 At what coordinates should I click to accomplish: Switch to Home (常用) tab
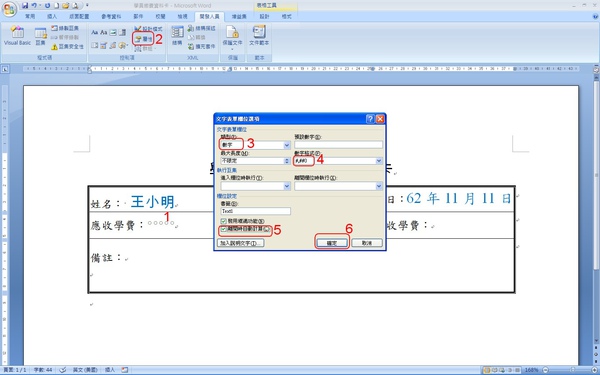click(30, 17)
